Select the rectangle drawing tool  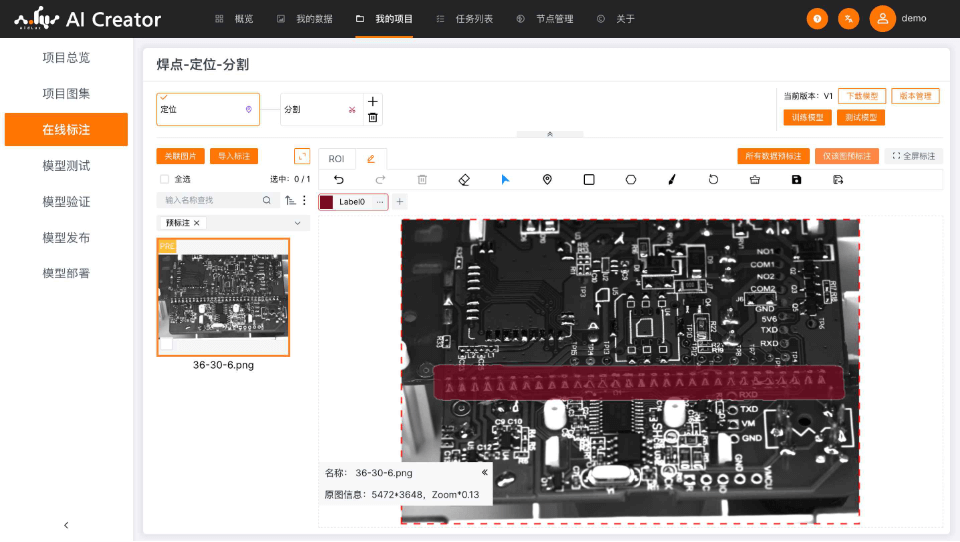(x=589, y=180)
